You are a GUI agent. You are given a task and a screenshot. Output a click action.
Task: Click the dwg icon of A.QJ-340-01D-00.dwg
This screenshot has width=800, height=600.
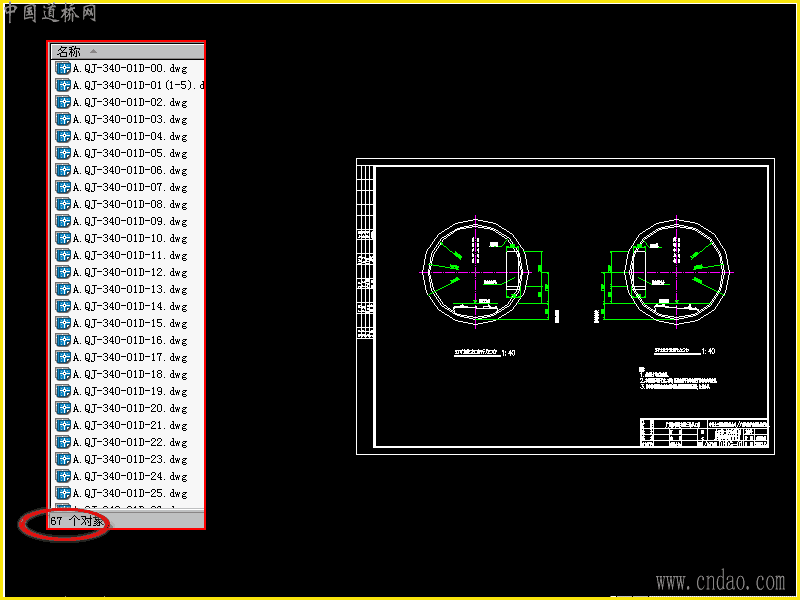click(x=63, y=68)
